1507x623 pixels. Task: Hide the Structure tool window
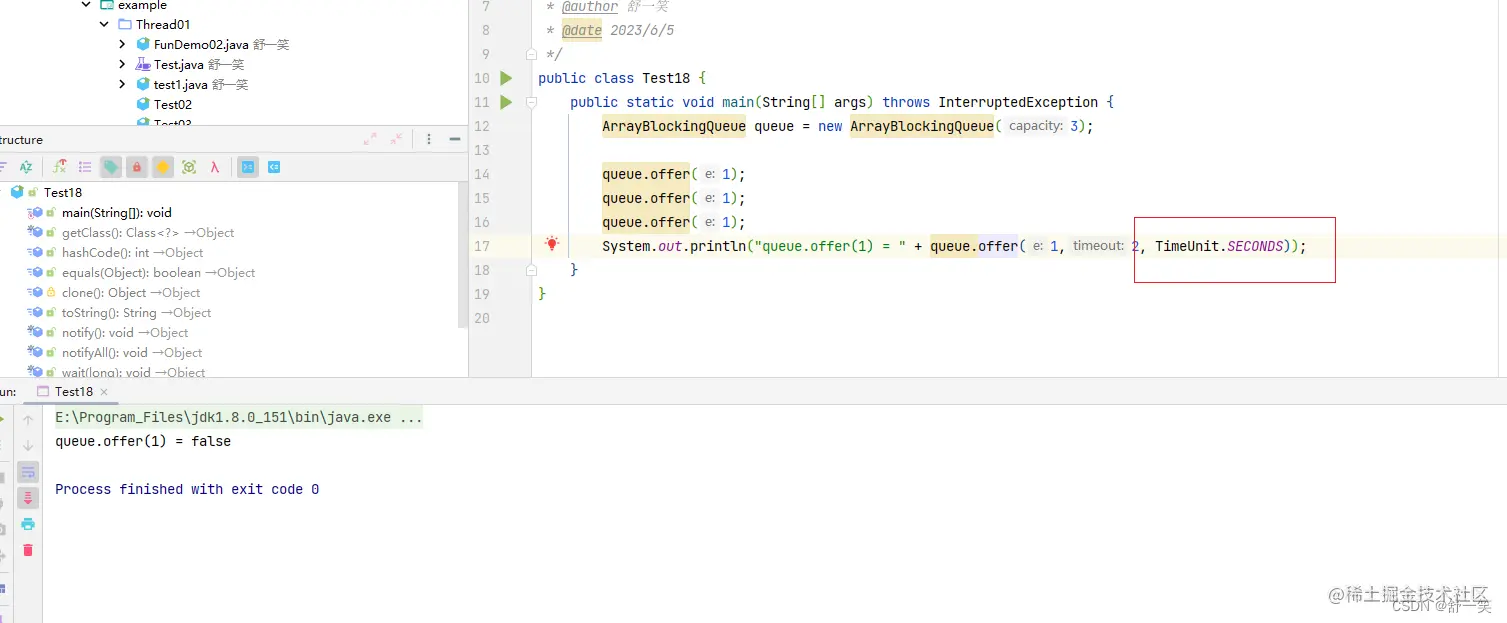[x=455, y=140]
